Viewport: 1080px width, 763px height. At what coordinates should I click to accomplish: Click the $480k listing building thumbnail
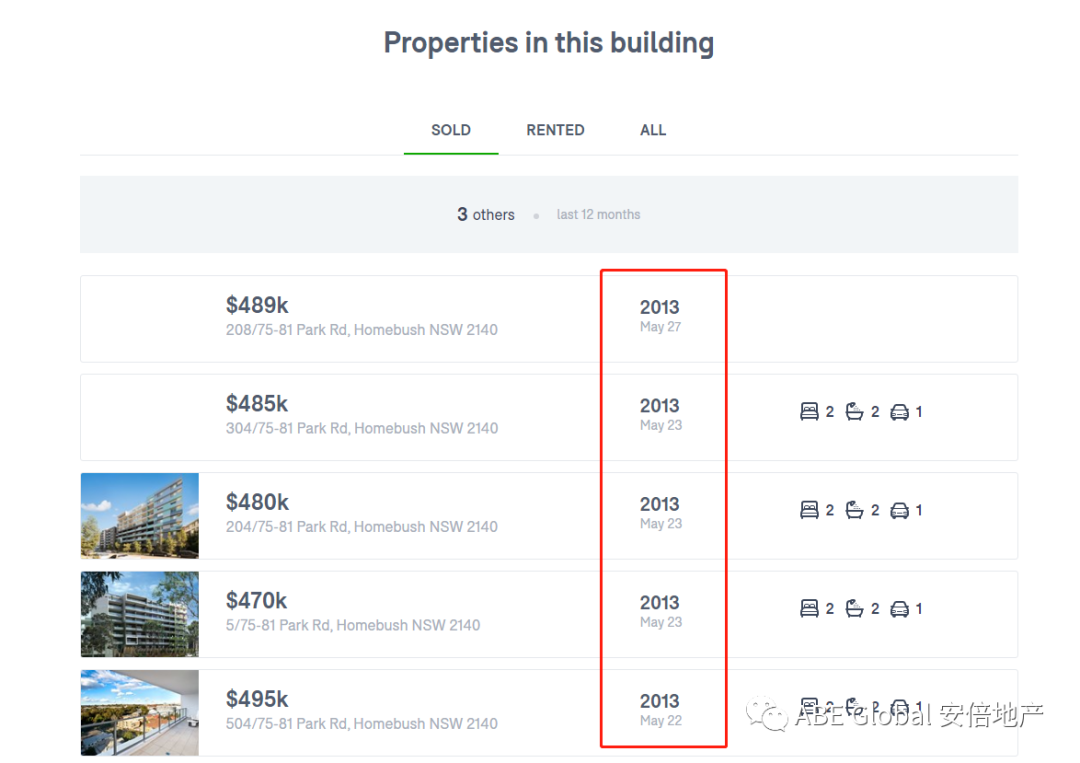[140, 516]
